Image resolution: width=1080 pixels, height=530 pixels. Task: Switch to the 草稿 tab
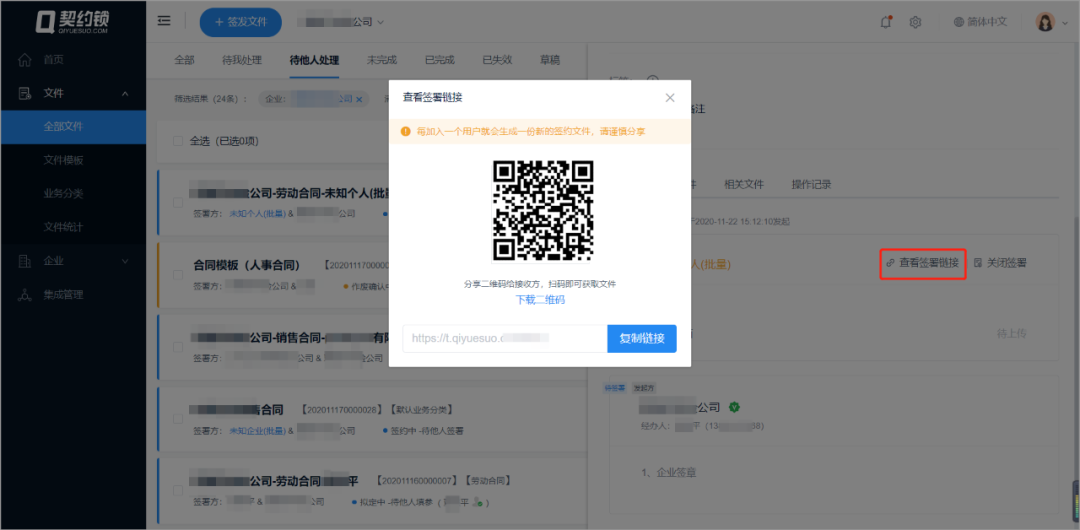point(550,60)
